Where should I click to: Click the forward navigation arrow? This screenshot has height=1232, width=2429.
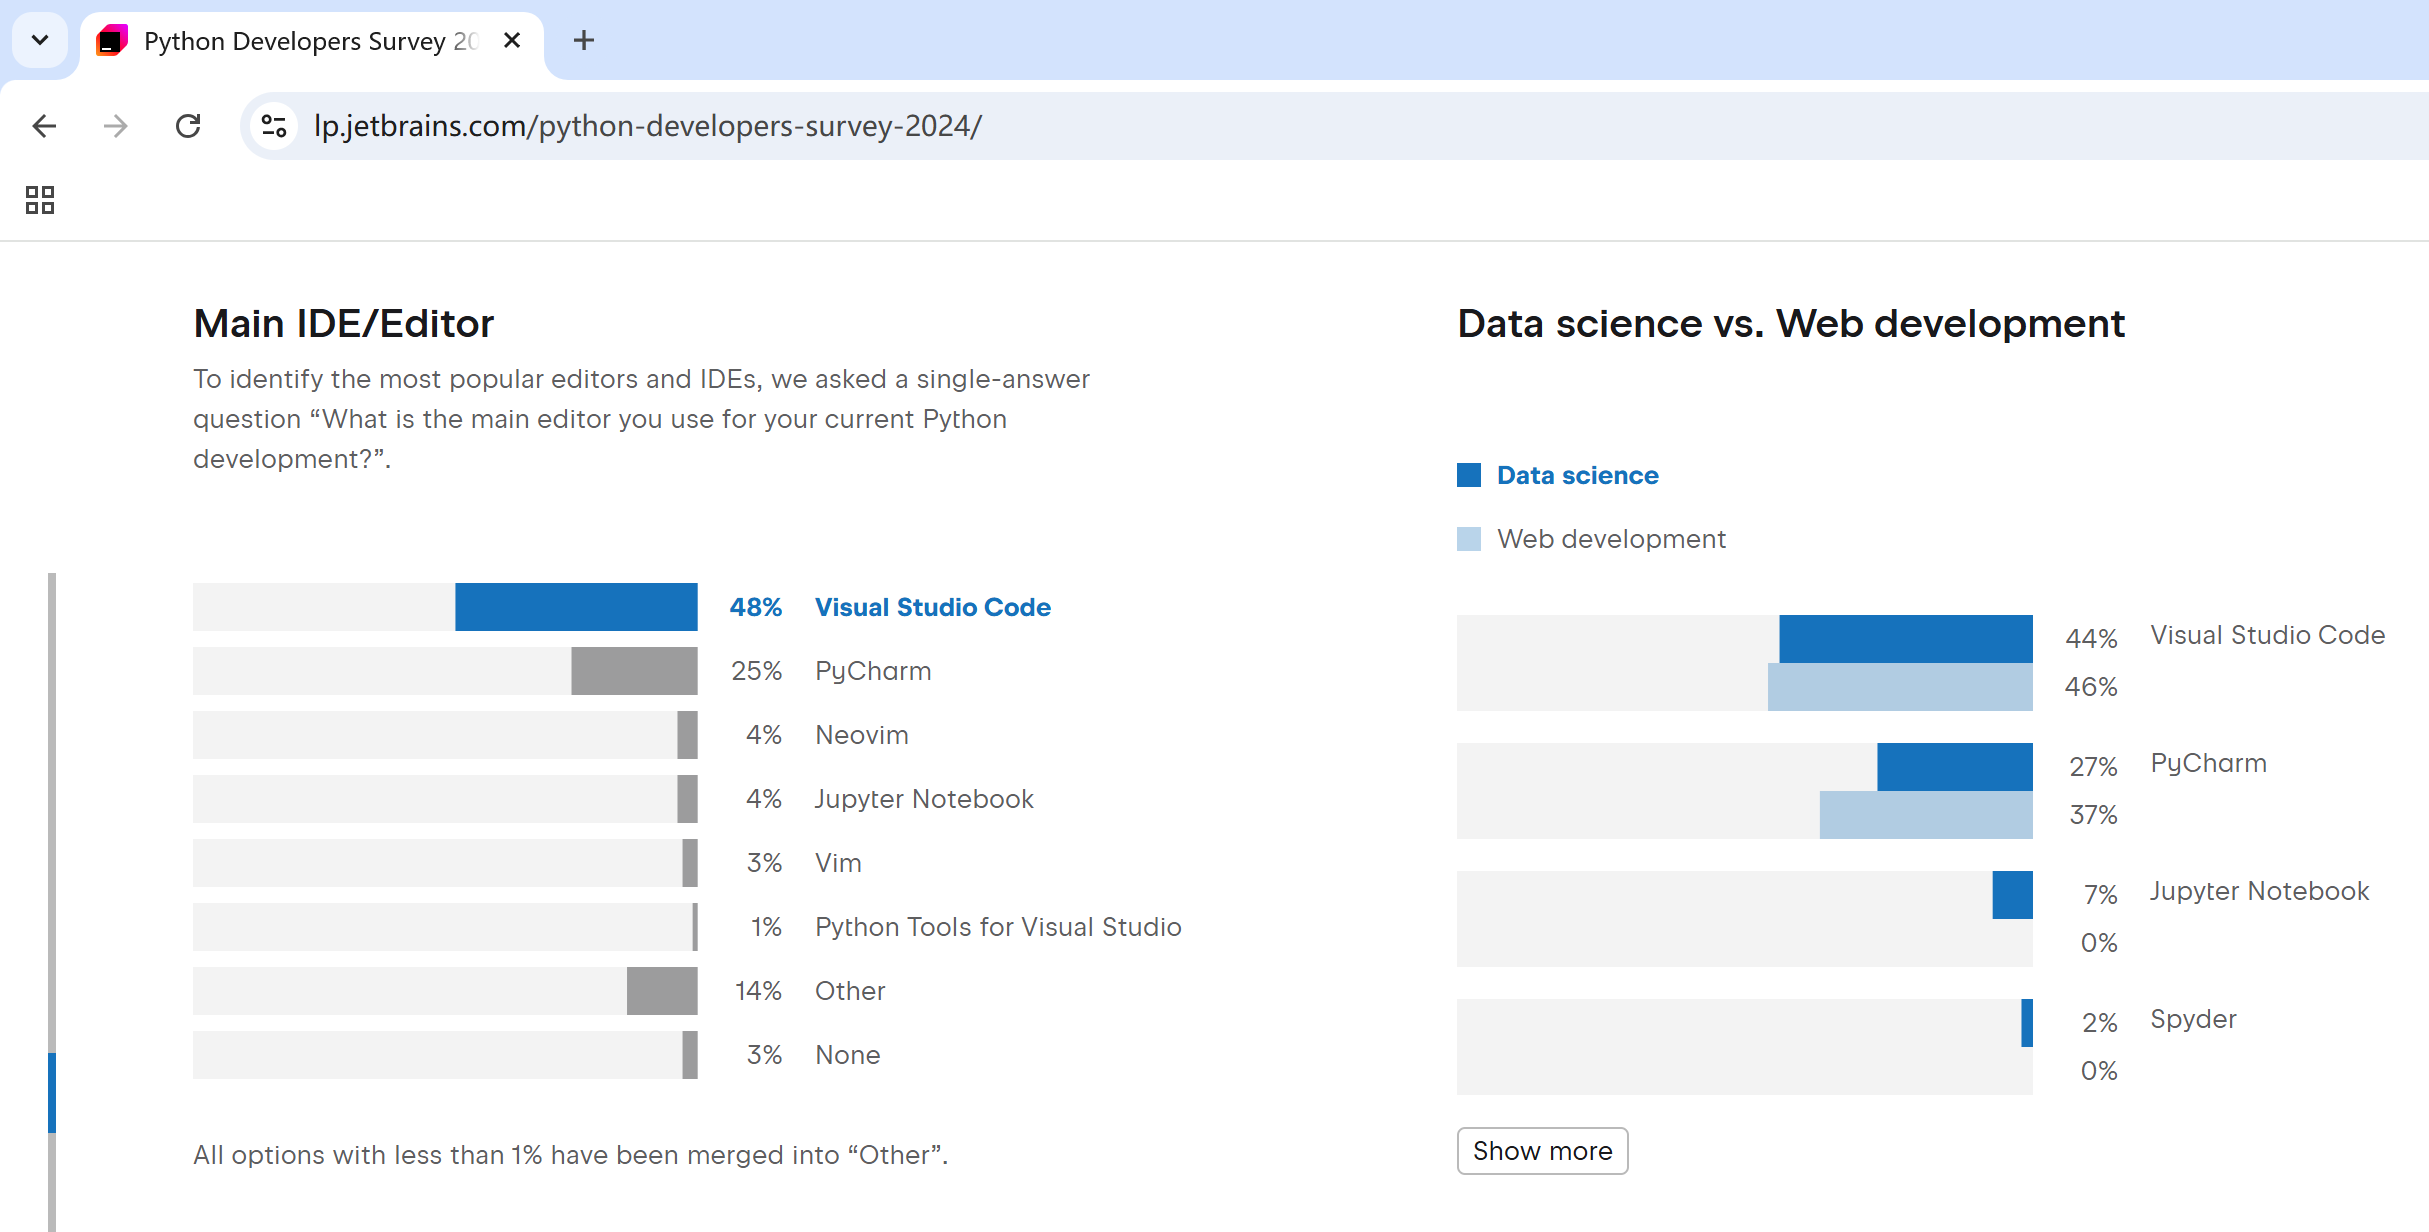pyautogui.click(x=116, y=126)
